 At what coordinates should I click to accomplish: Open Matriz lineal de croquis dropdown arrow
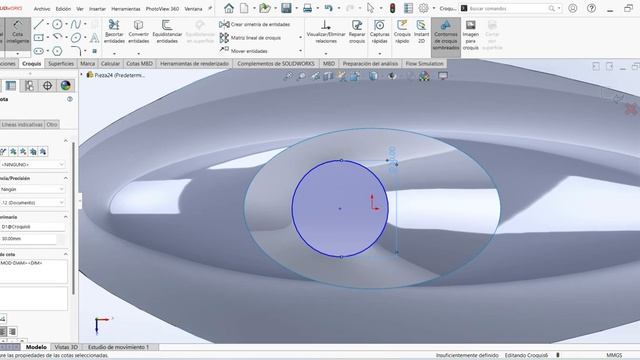coord(301,38)
